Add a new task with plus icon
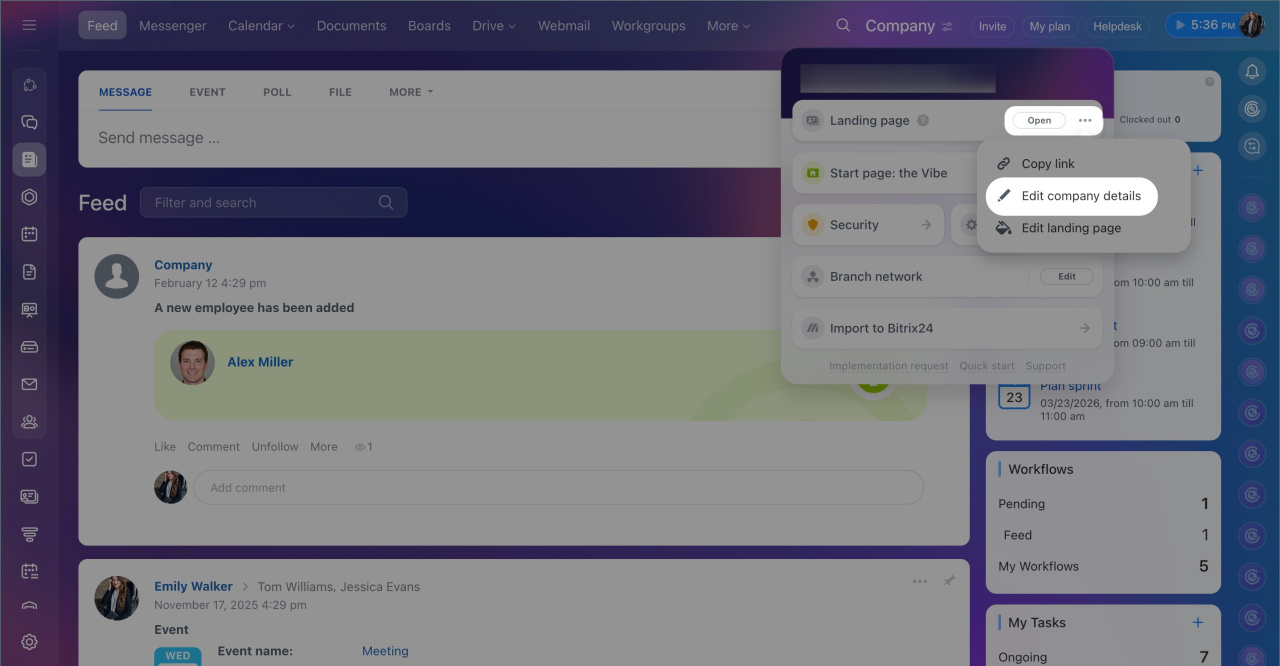The image size is (1280, 666). [x=1197, y=622]
